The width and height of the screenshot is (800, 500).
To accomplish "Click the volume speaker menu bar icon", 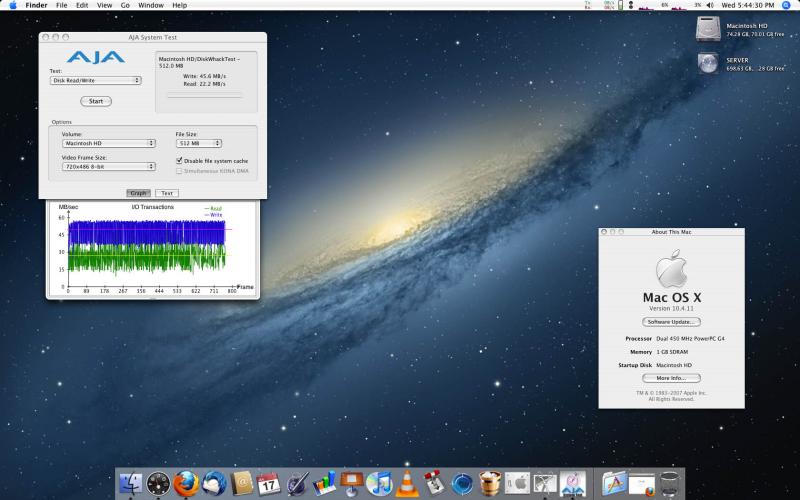I will [710, 5].
